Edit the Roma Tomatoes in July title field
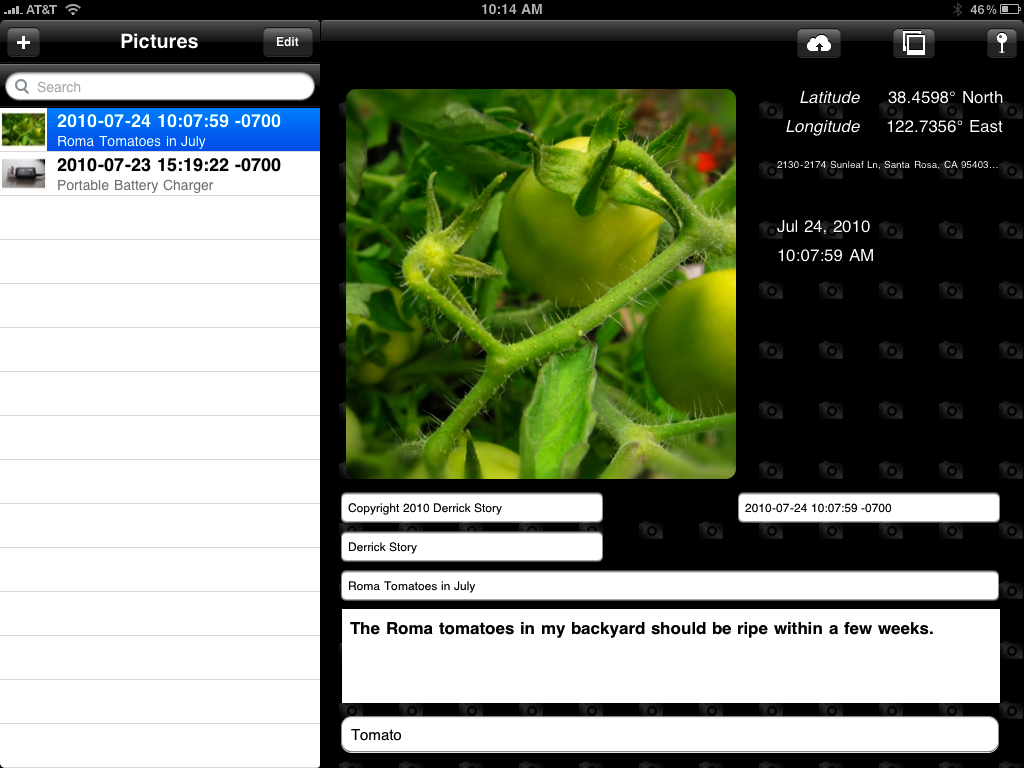 pyautogui.click(x=669, y=586)
